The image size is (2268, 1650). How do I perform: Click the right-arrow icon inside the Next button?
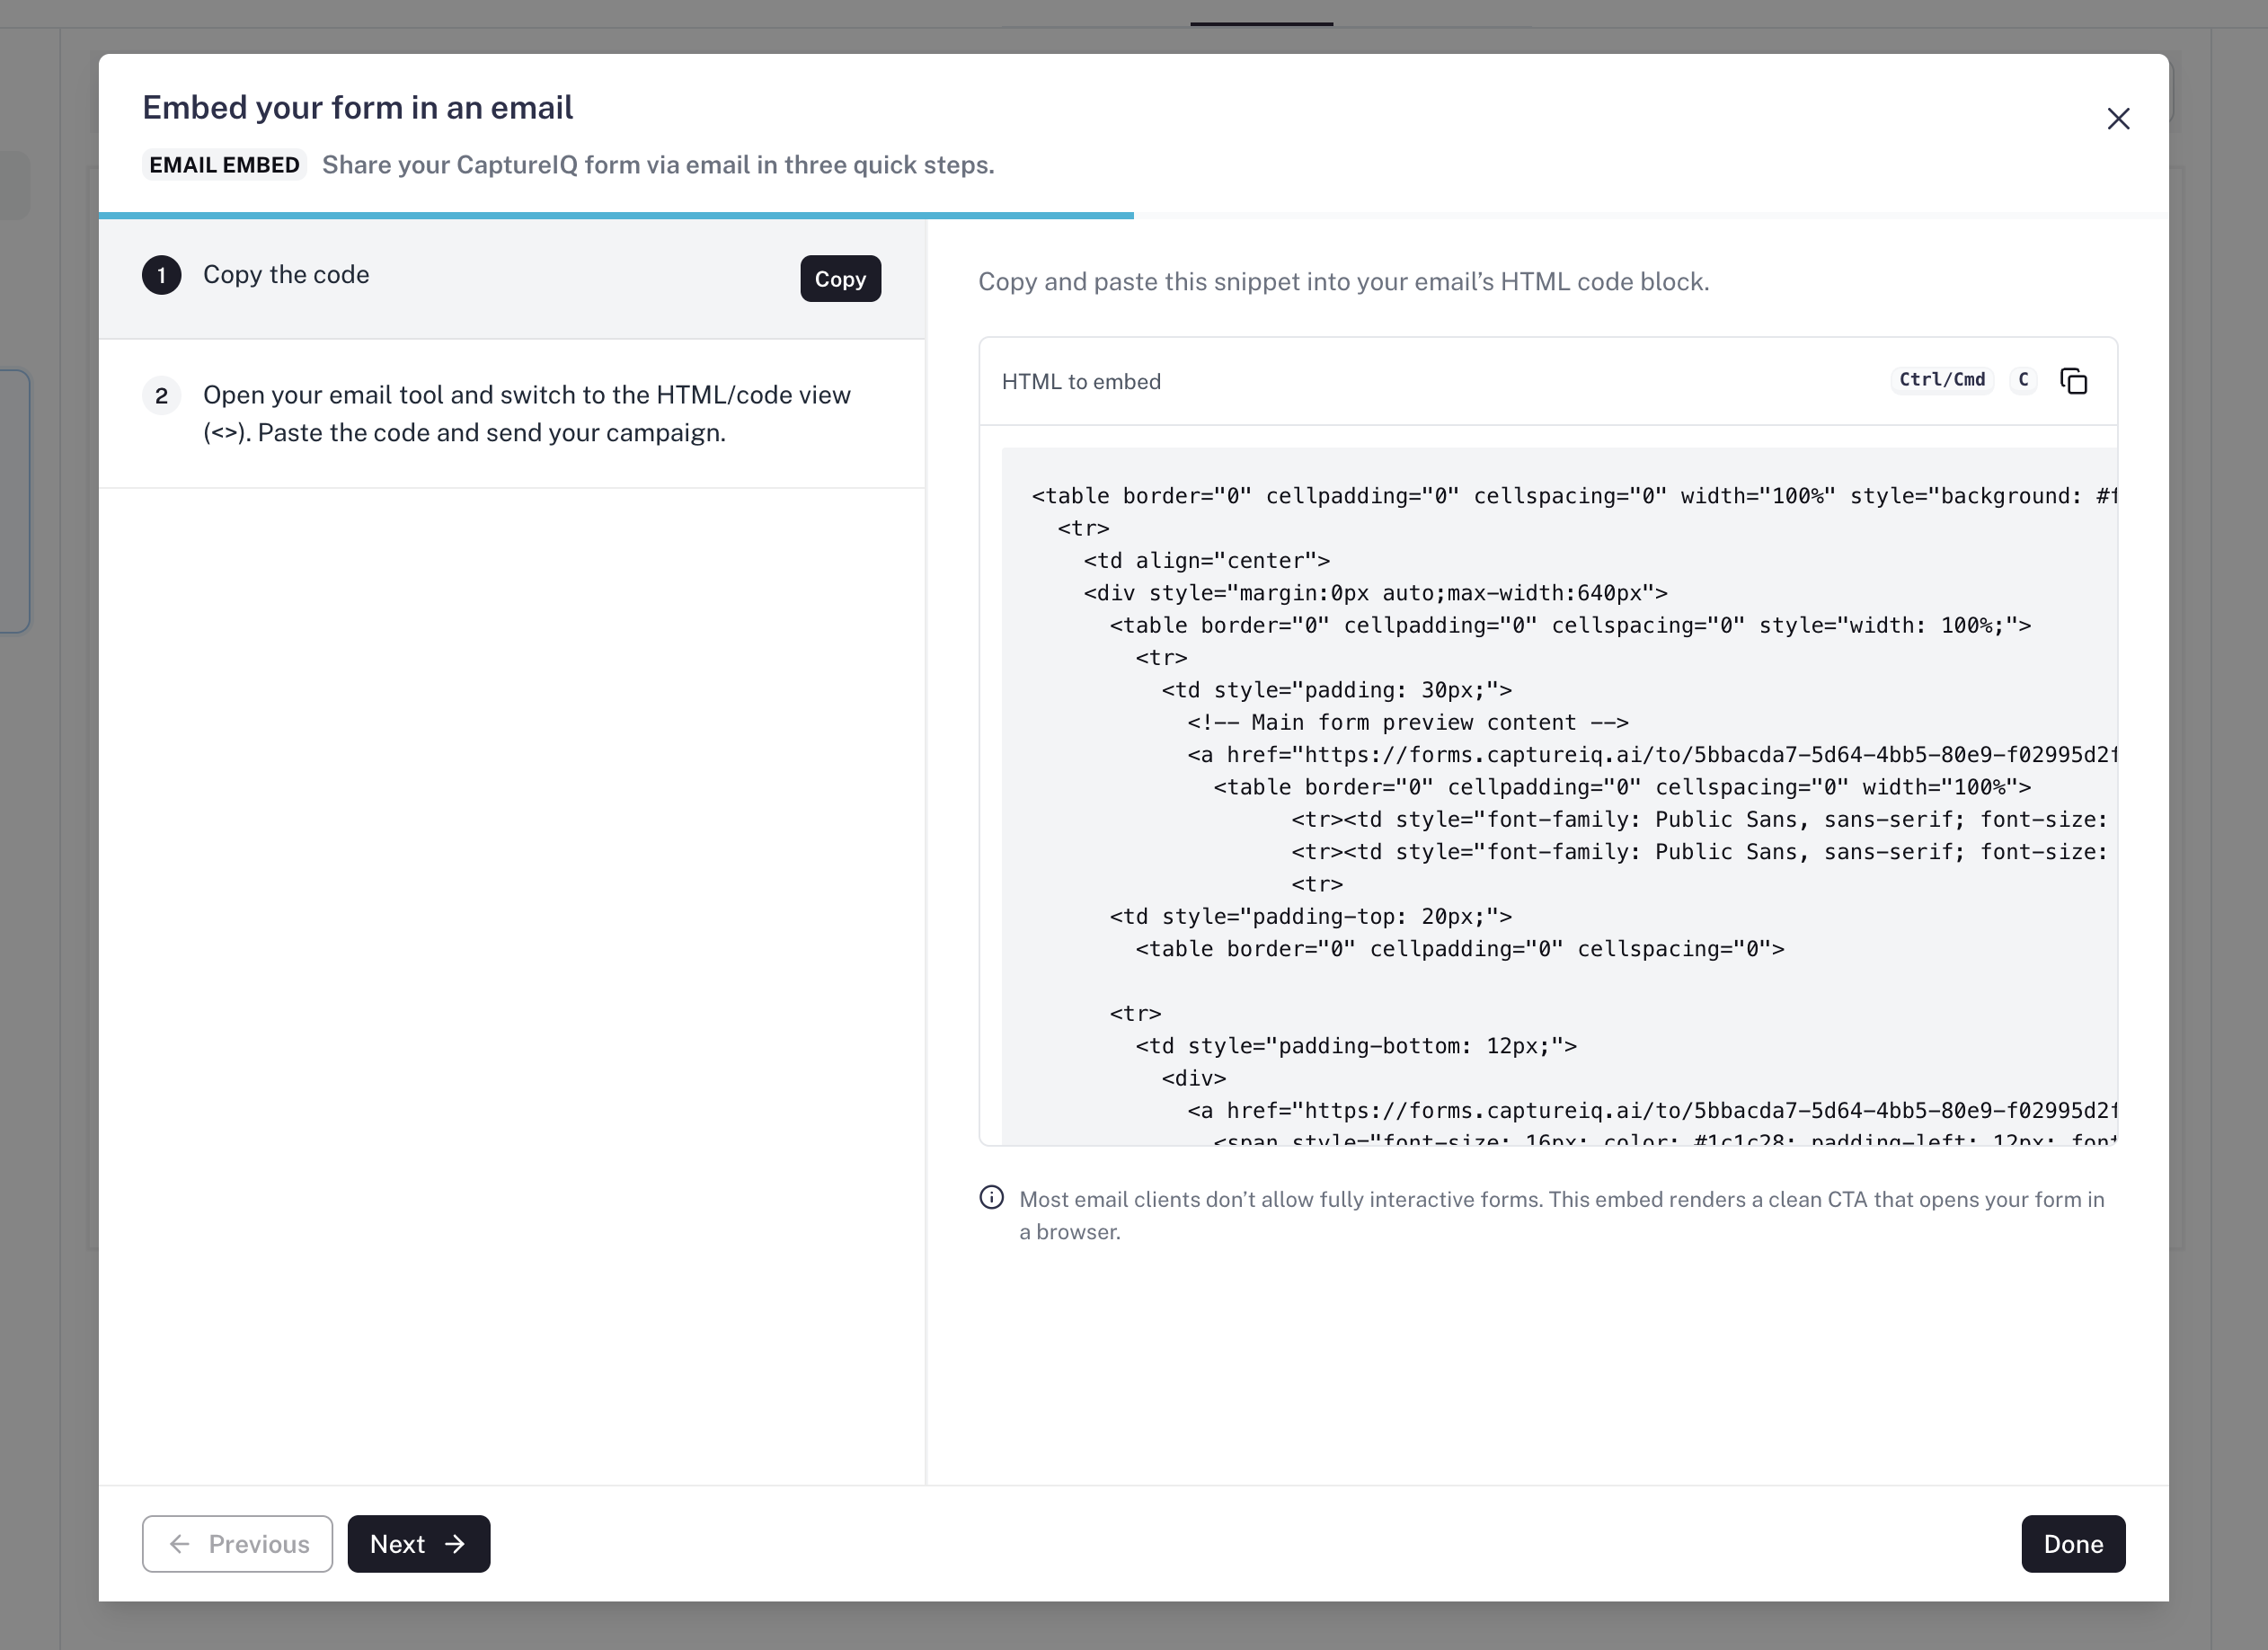click(x=456, y=1543)
